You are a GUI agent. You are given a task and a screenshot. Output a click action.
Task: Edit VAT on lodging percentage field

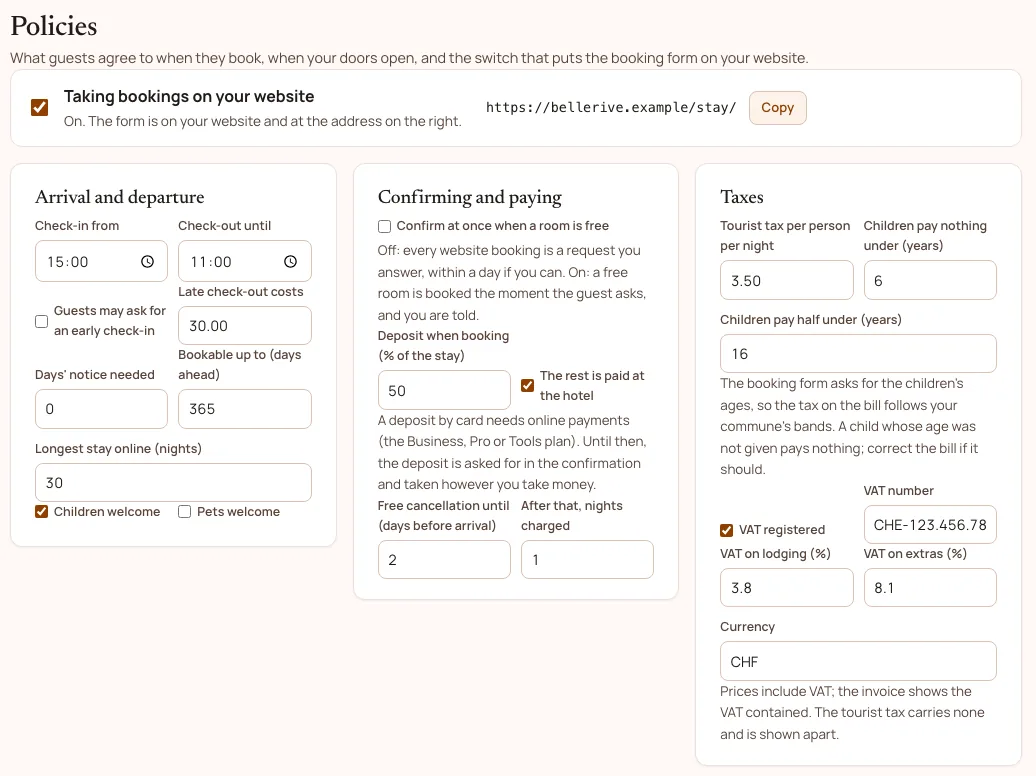click(787, 588)
